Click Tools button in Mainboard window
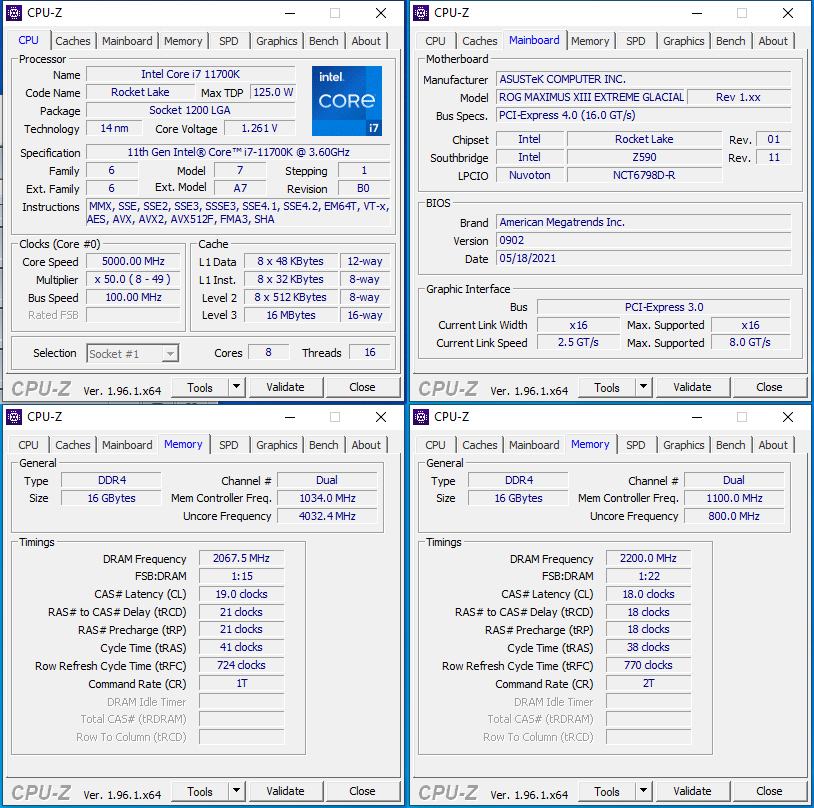The height and width of the screenshot is (808, 814). [x=607, y=387]
